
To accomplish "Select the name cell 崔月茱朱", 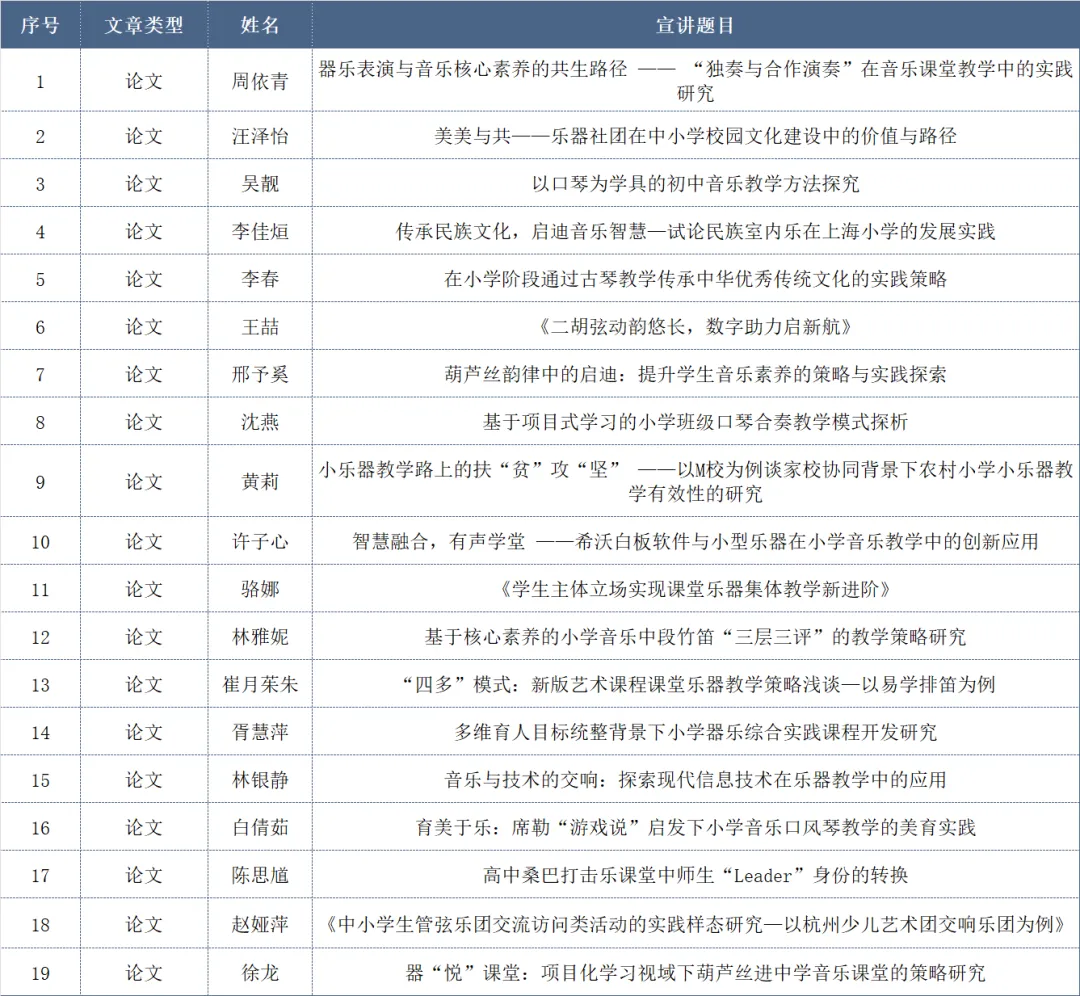I will coord(260,684).
